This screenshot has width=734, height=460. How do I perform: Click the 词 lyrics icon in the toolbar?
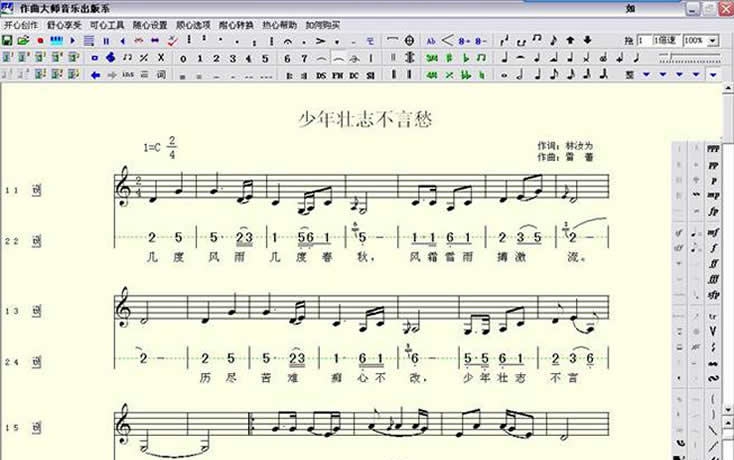click(x=161, y=74)
